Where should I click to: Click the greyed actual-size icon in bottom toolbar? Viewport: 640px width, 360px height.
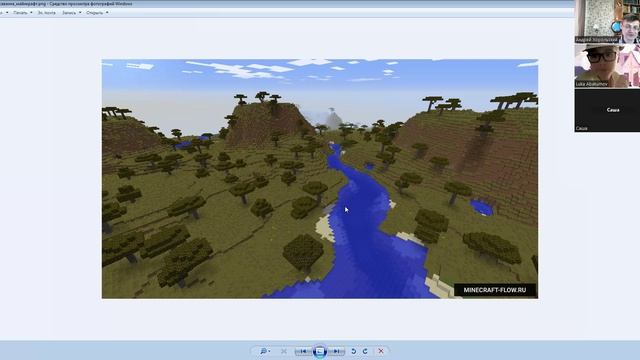pyautogui.click(x=284, y=351)
